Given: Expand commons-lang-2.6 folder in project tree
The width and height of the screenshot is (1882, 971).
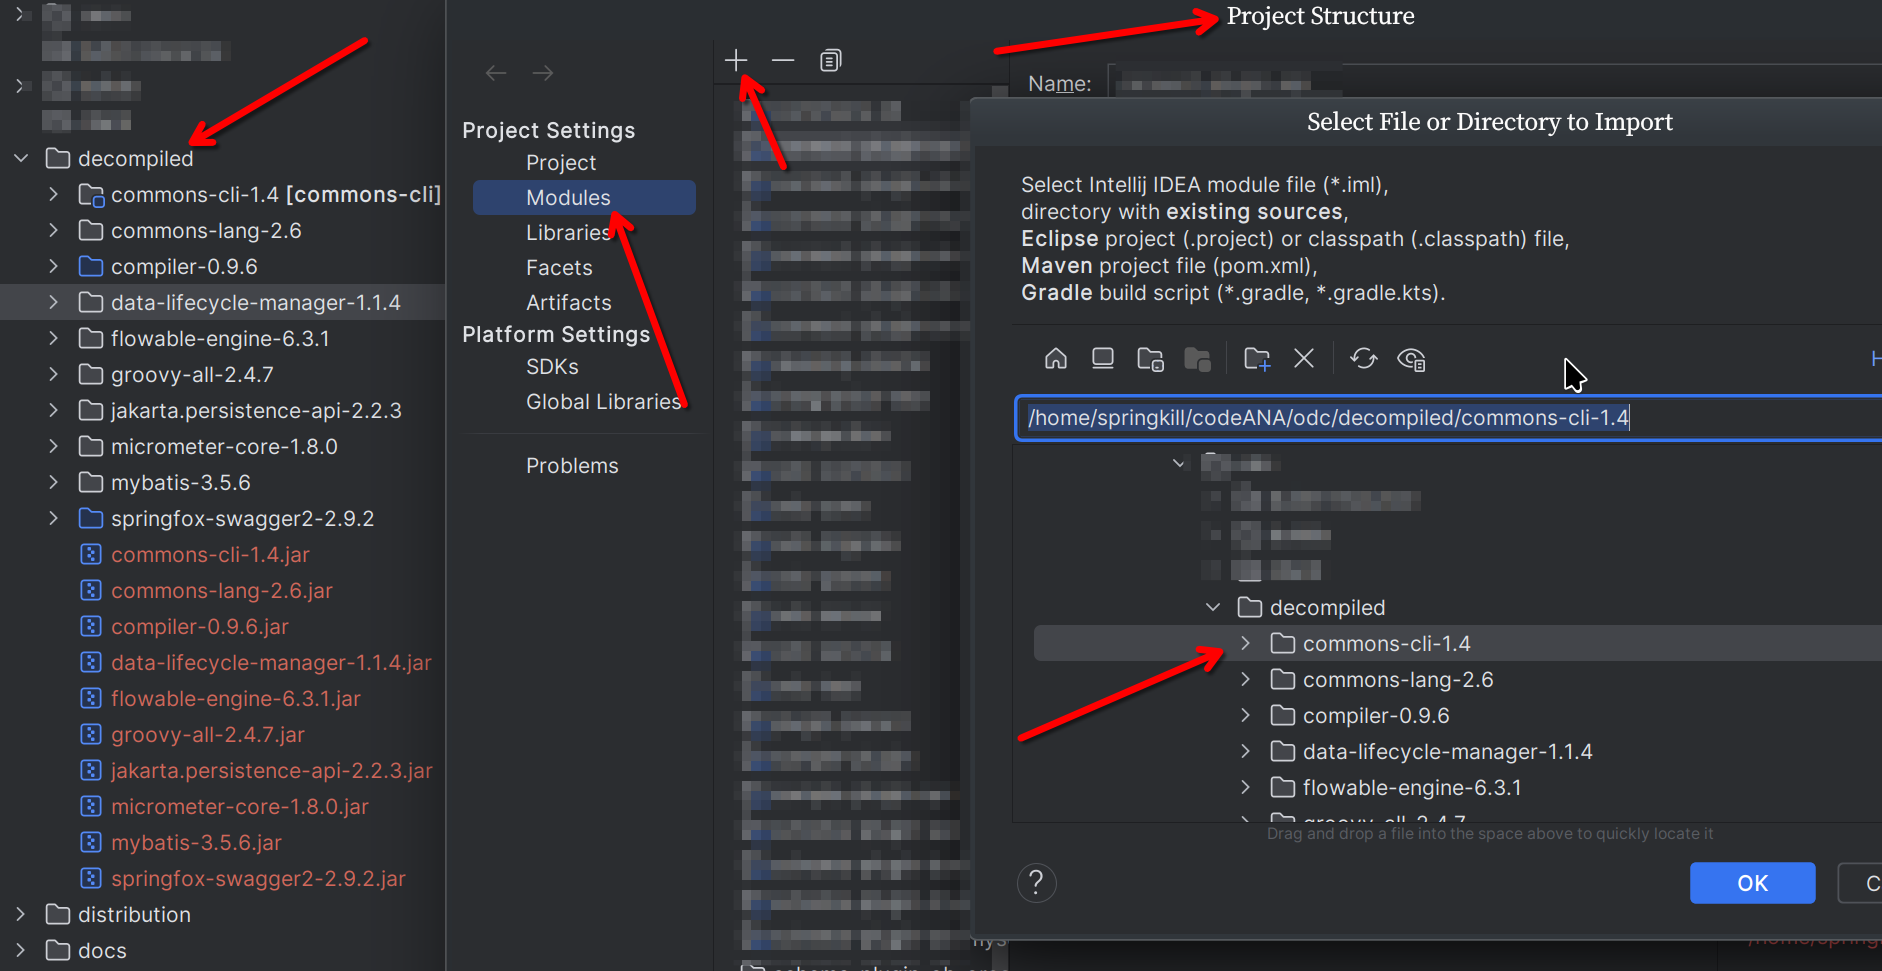Looking at the screenshot, I should [x=54, y=230].
